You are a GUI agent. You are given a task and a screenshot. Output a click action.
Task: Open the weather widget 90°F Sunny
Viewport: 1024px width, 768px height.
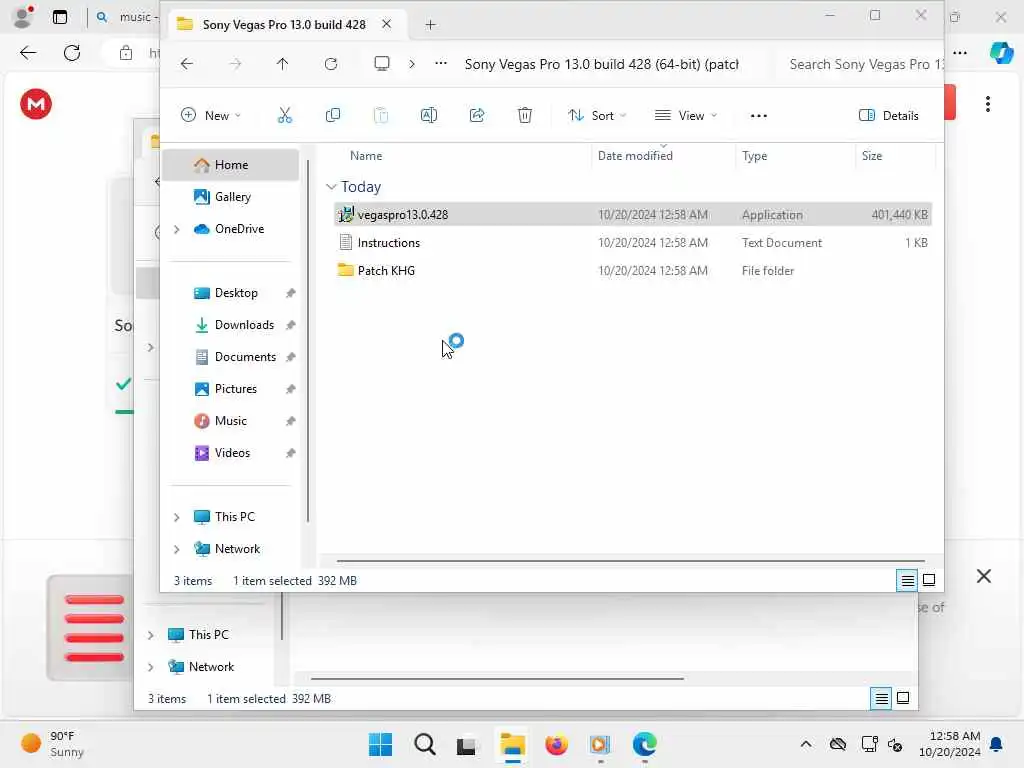52,744
